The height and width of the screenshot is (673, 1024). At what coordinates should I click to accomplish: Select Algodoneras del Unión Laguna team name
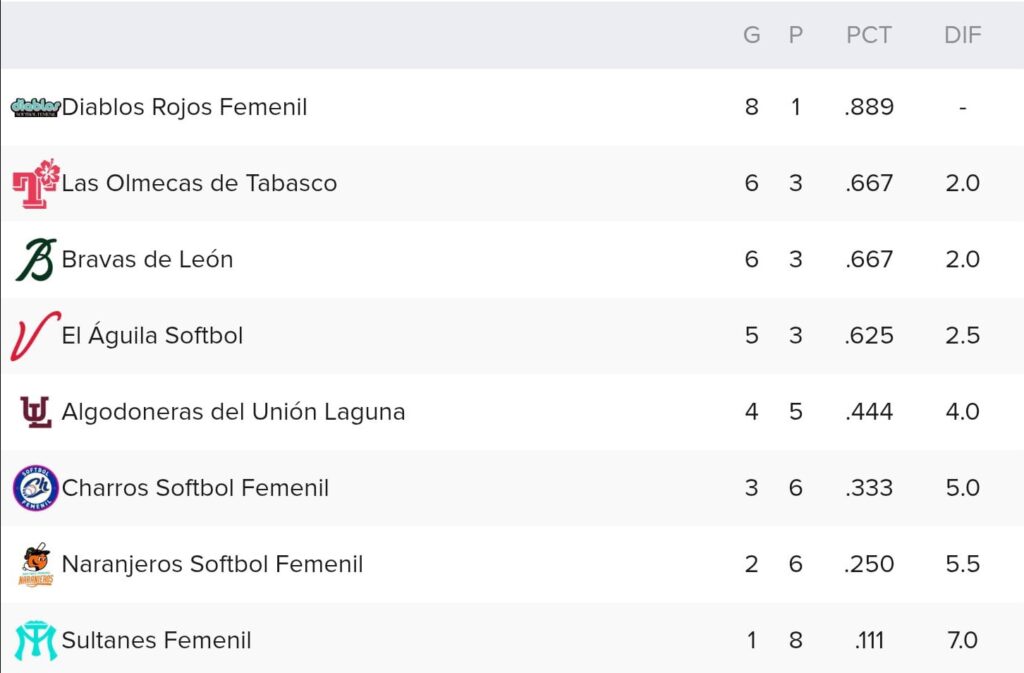(233, 411)
